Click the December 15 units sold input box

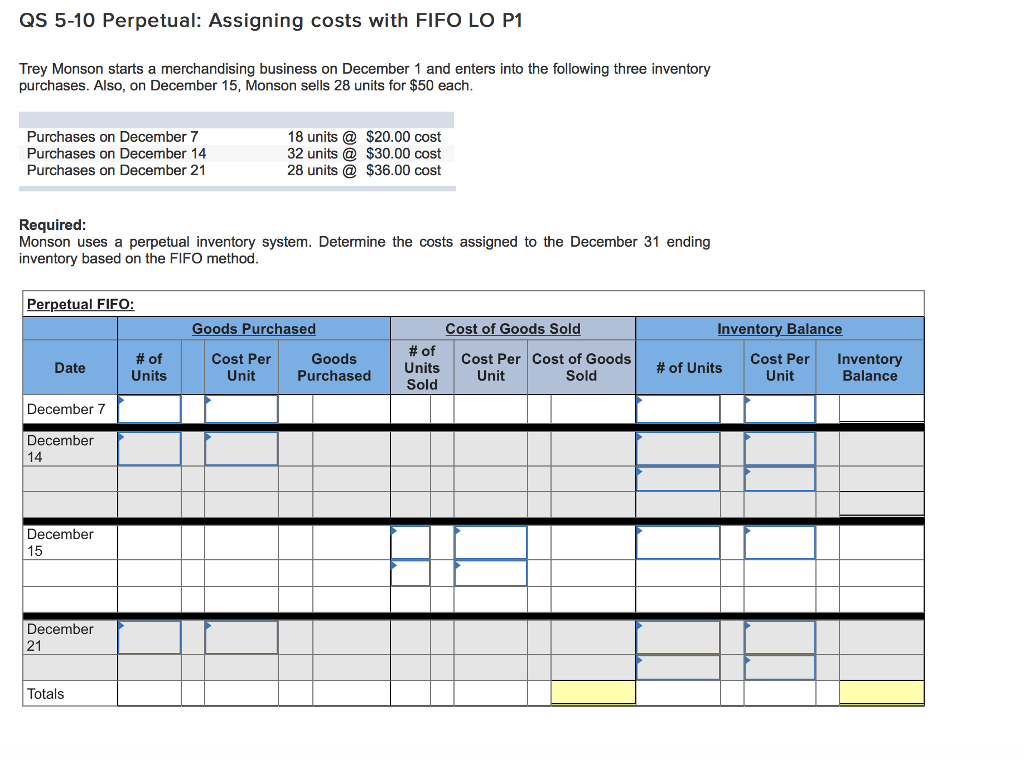410,541
